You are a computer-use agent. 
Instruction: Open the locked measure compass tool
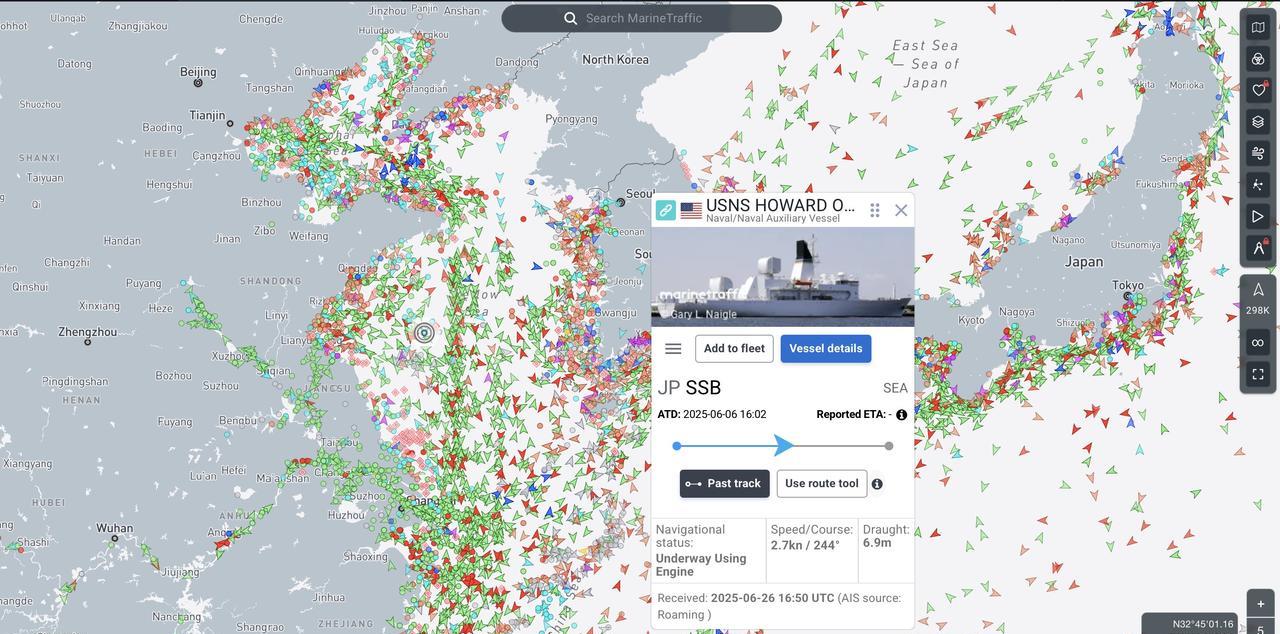(1258, 248)
